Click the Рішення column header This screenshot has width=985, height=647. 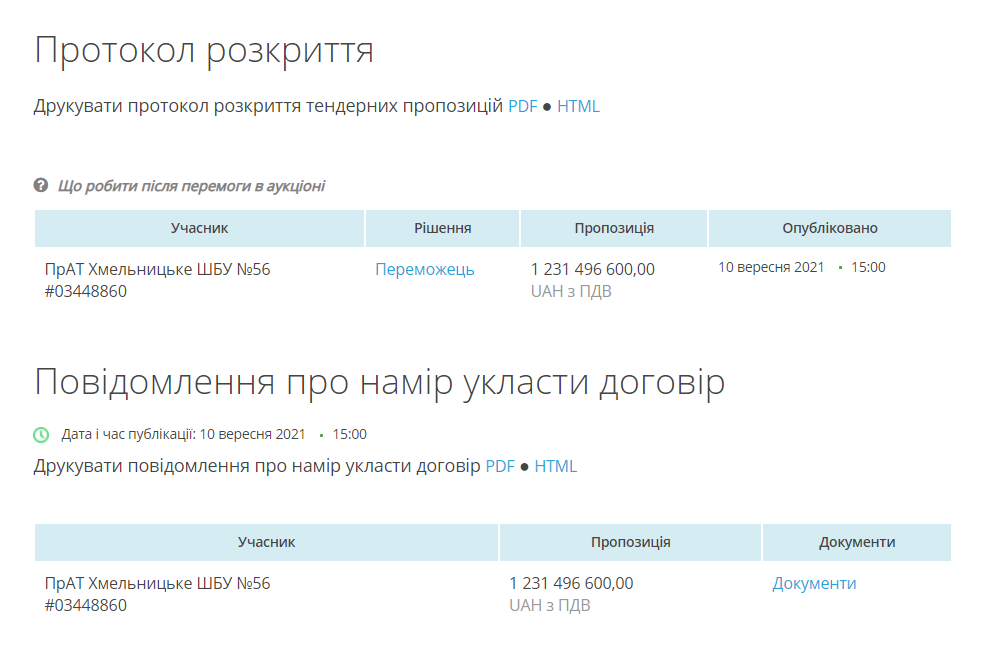442,228
